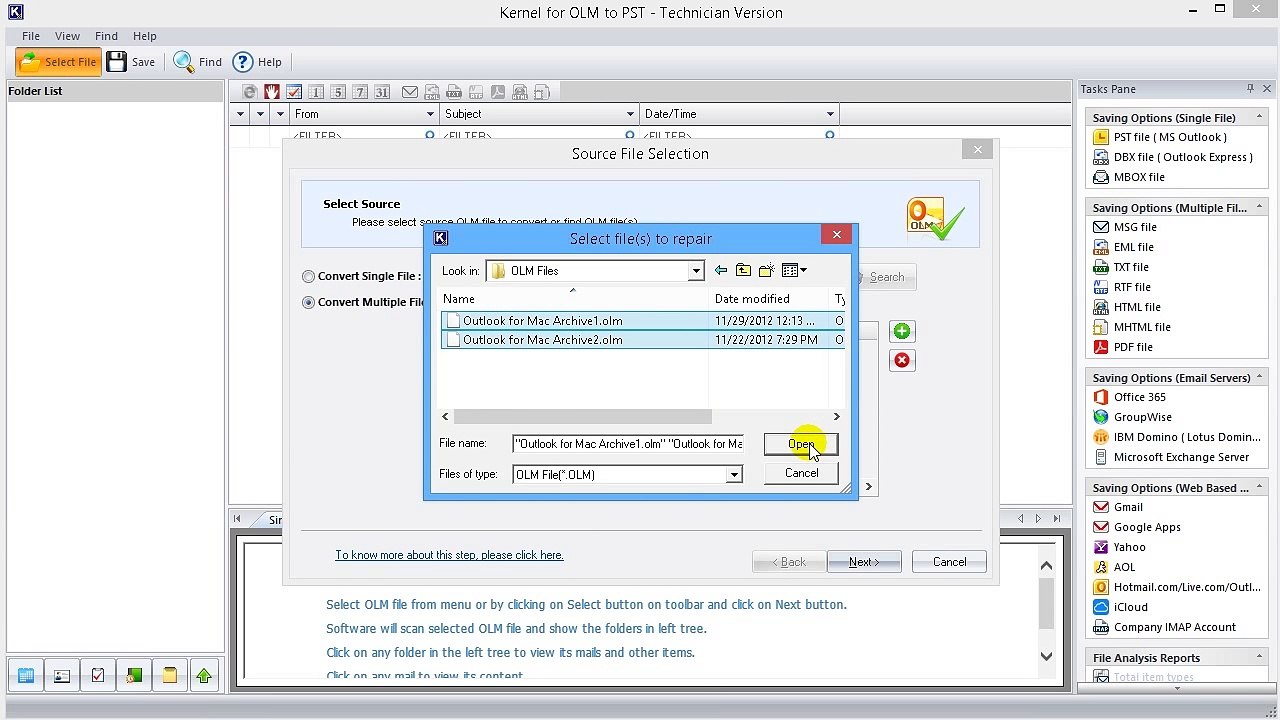Click the red remove file button
1280x720 pixels.
[x=902, y=360]
